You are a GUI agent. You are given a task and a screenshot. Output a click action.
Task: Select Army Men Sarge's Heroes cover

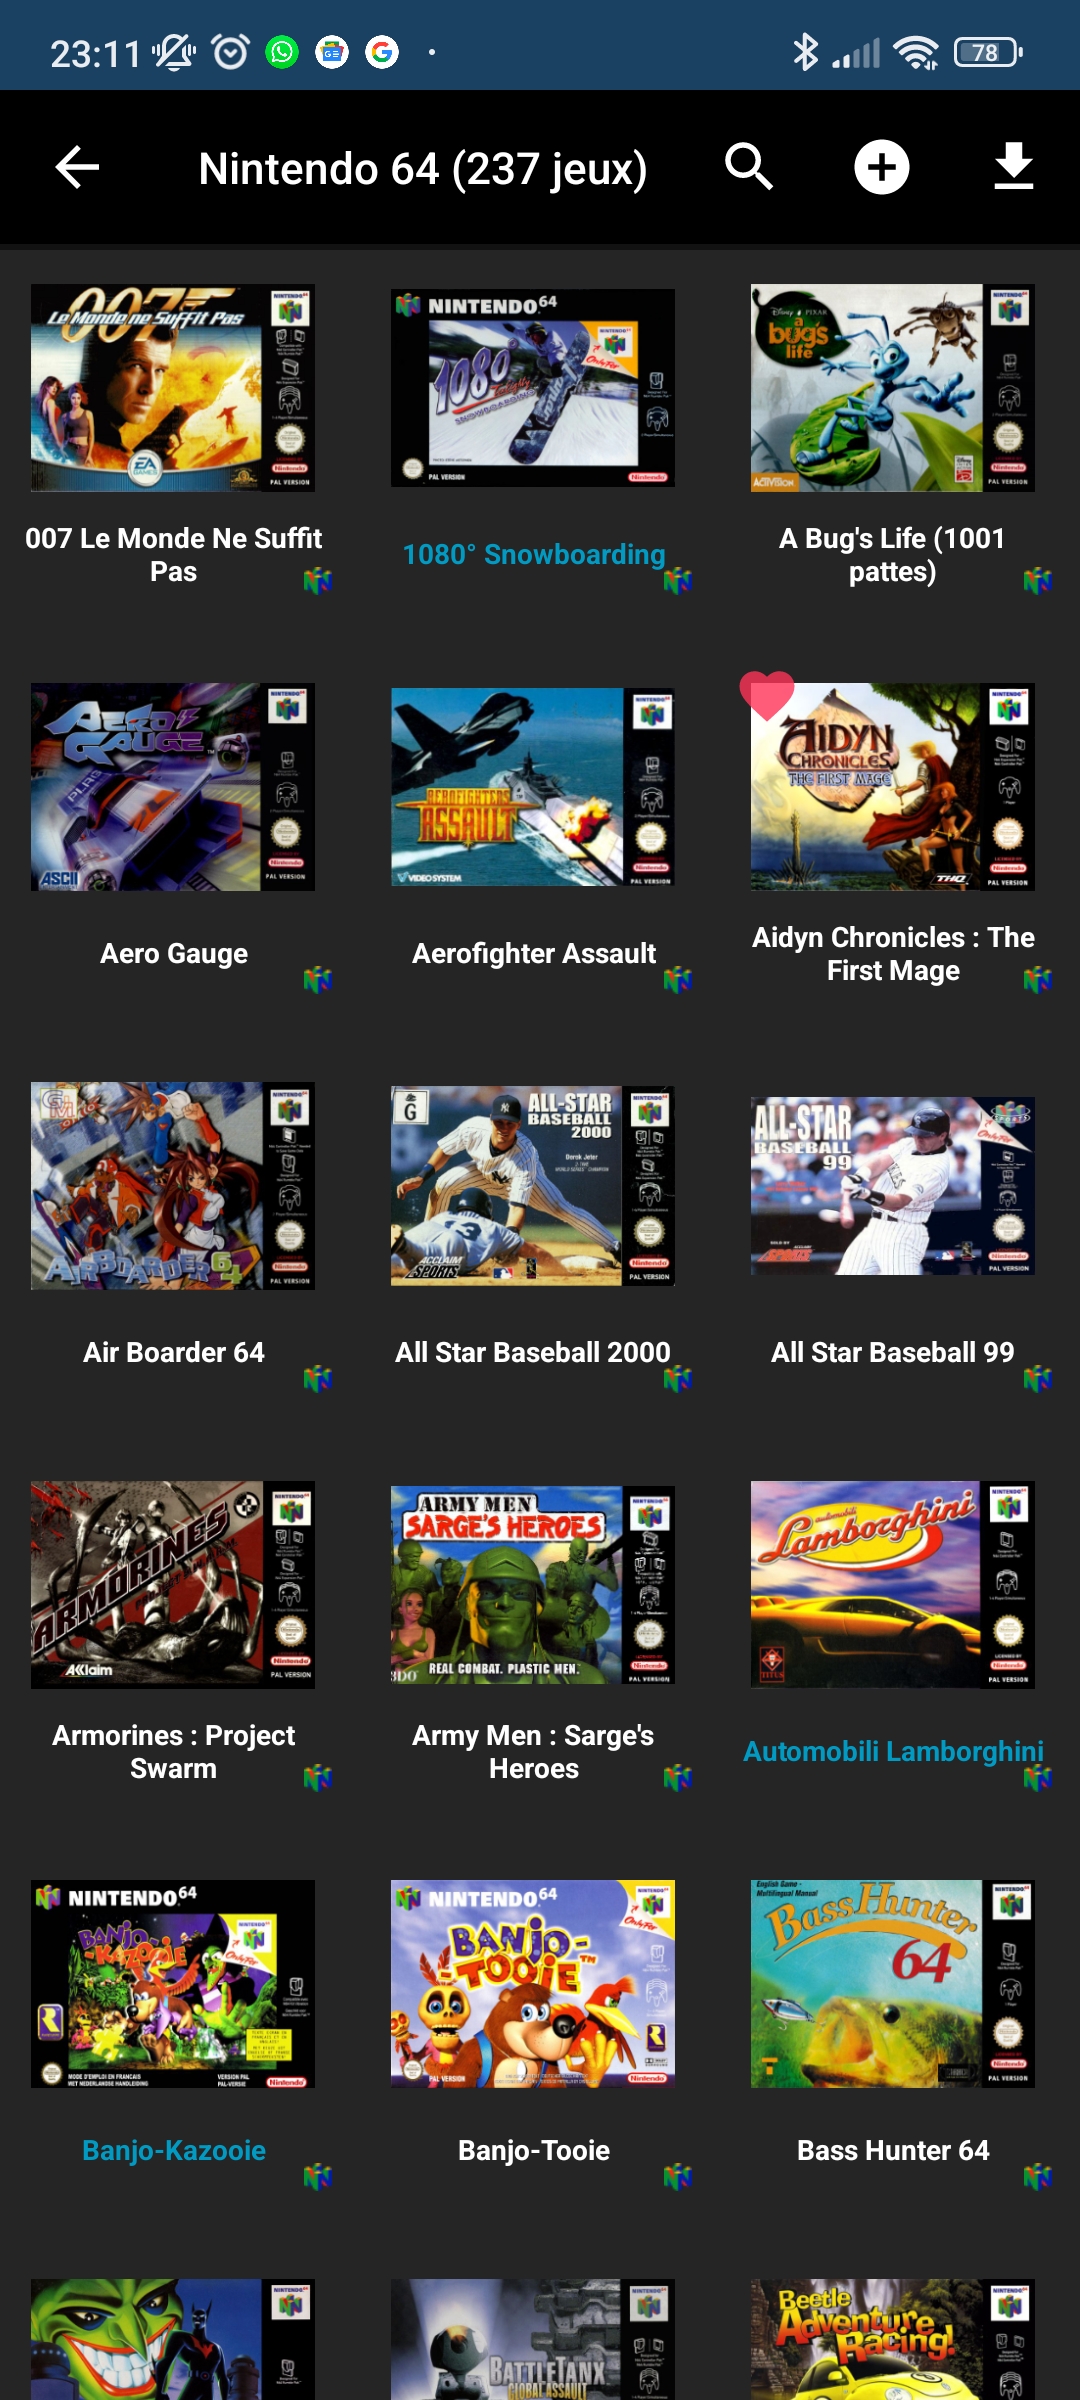(x=533, y=1585)
